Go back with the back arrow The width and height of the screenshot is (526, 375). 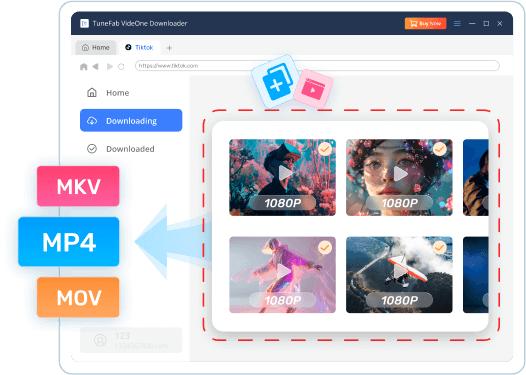(x=96, y=66)
